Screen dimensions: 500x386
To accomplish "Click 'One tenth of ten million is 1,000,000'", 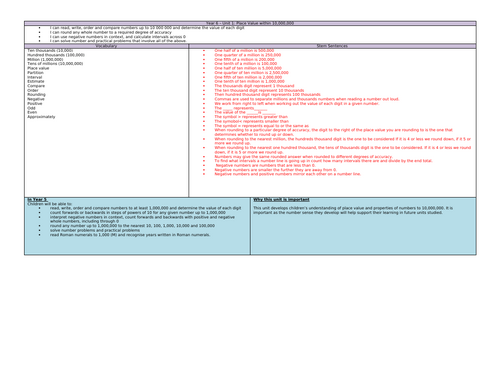I will [250, 81].
